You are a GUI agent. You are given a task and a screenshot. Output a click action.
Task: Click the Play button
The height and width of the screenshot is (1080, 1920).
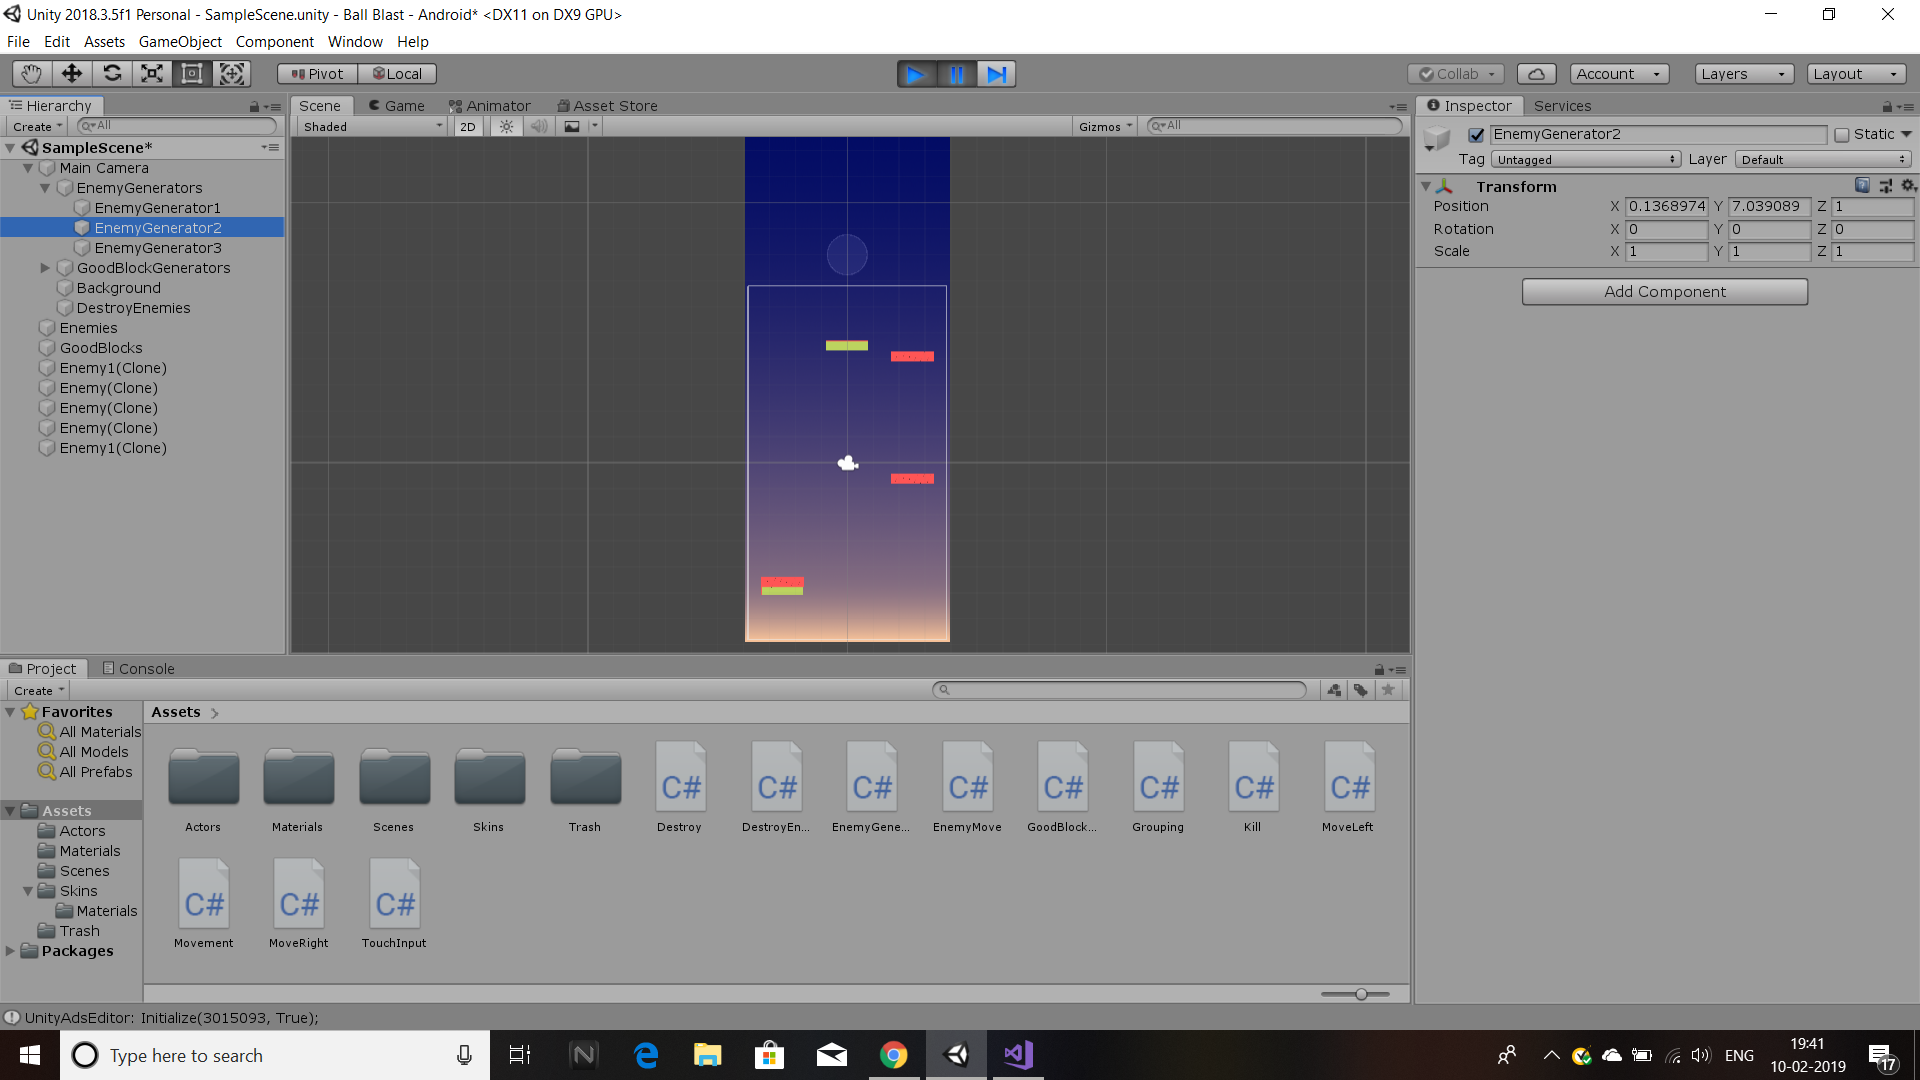916,74
